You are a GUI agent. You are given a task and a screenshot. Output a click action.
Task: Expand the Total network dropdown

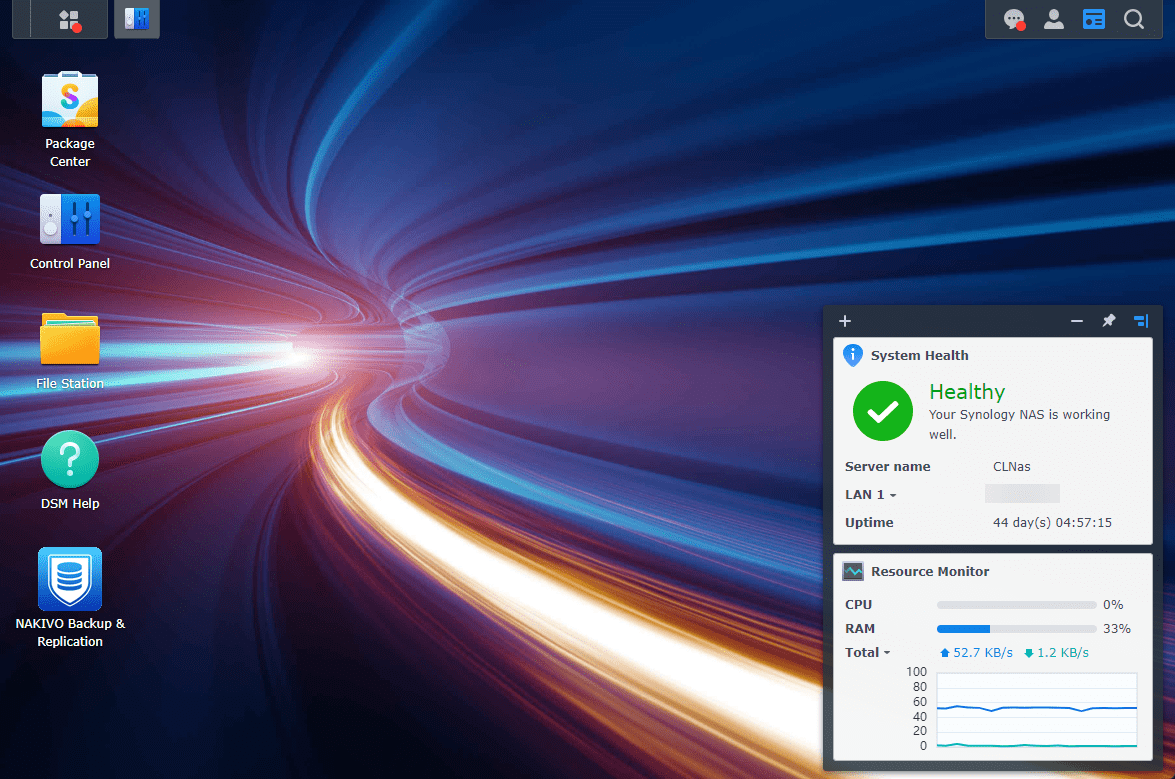tap(867, 653)
